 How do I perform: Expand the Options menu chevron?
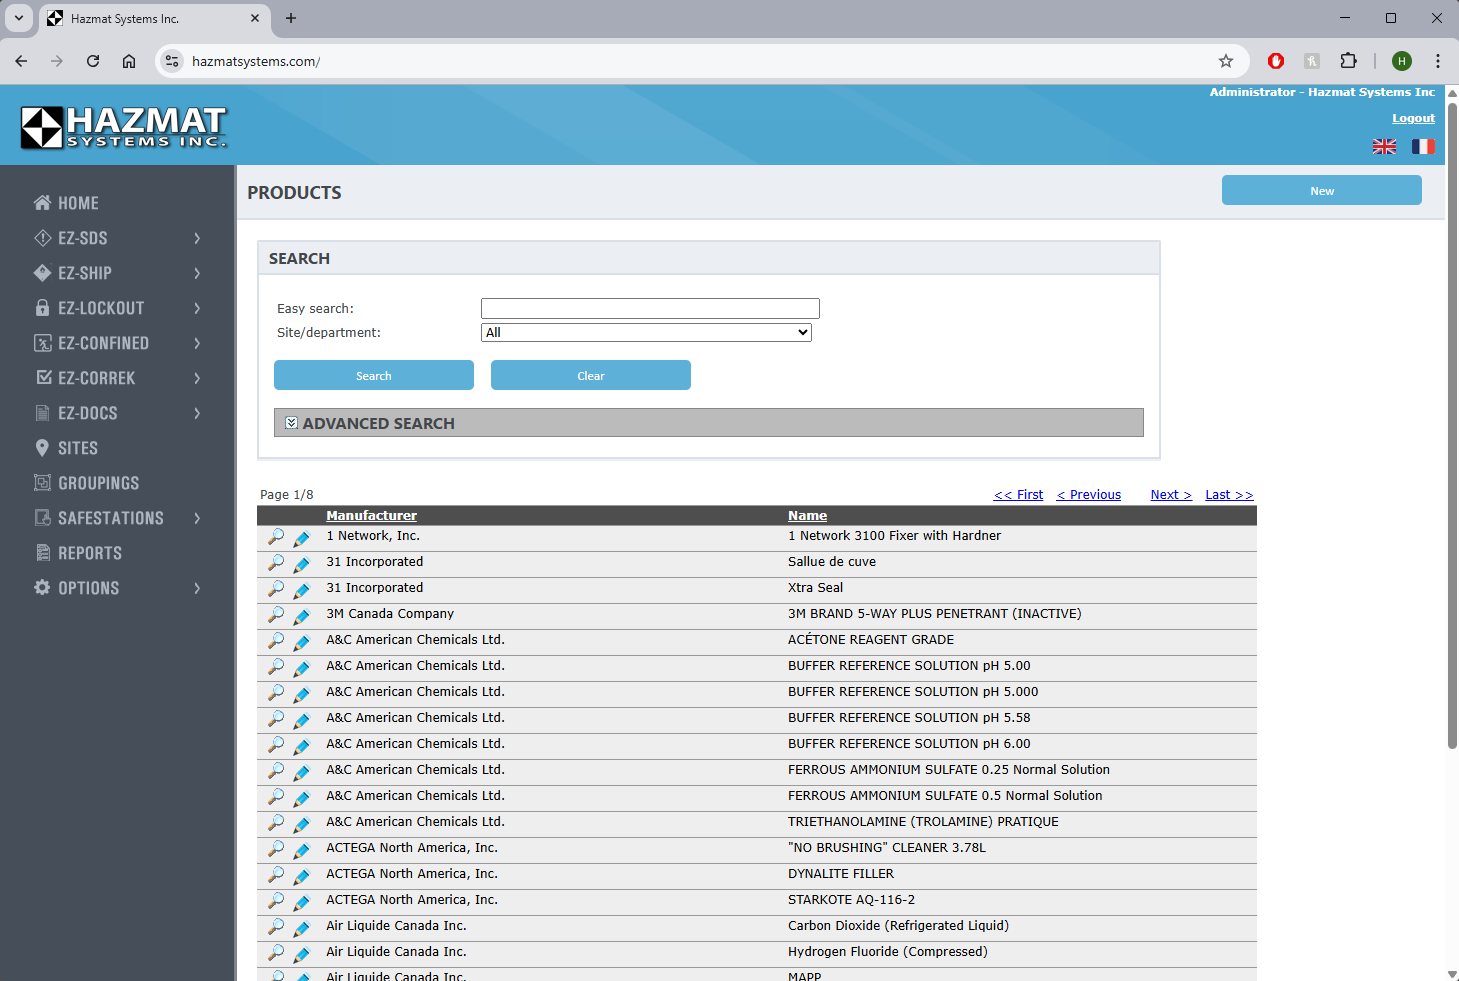click(x=197, y=588)
